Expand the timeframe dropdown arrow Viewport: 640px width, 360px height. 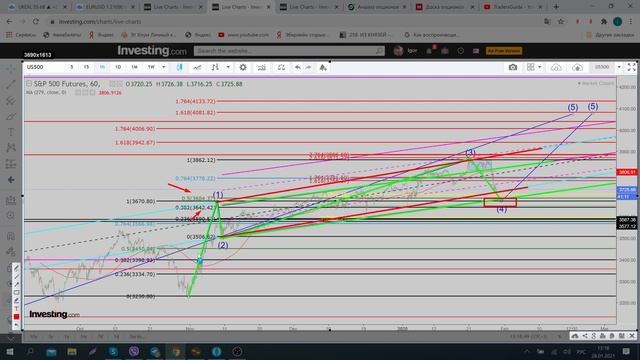pyautogui.click(x=164, y=67)
